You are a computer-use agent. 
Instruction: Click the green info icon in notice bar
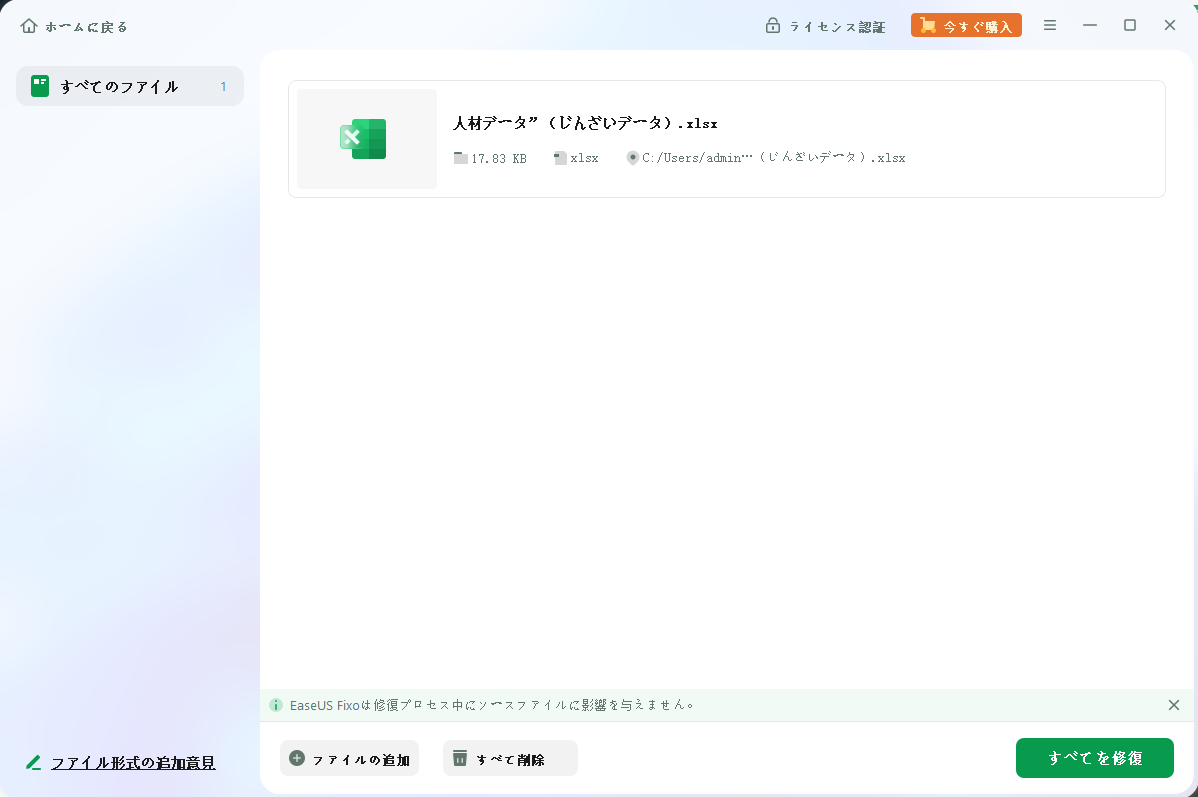click(x=276, y=705)
